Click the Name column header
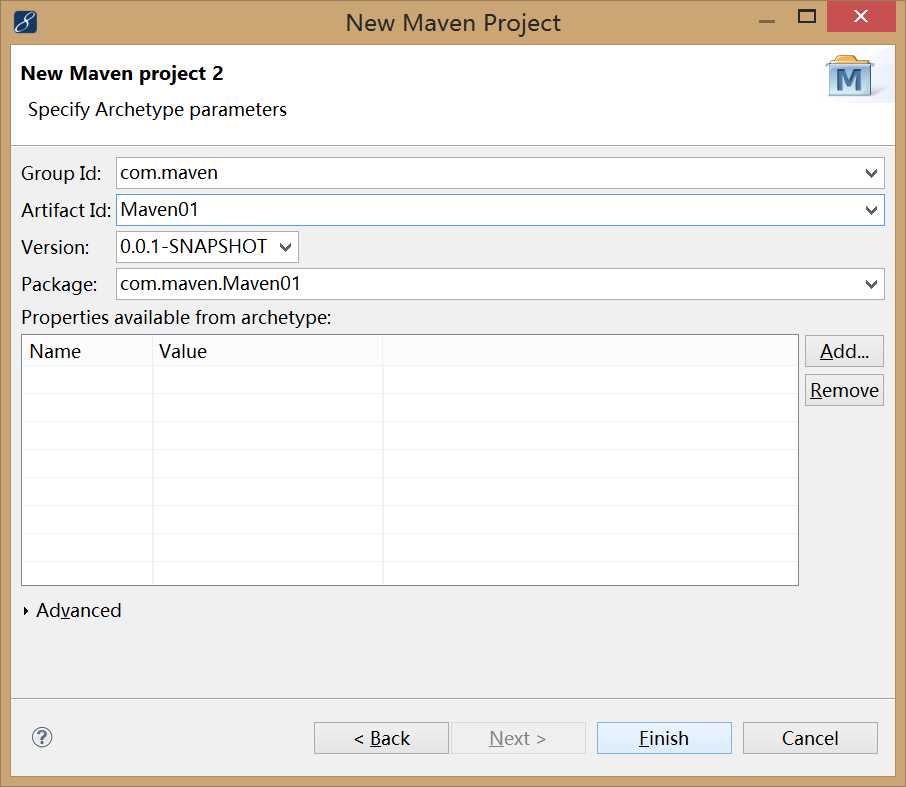This screenshot has width=906, height=787. click(x=87, y=351)
